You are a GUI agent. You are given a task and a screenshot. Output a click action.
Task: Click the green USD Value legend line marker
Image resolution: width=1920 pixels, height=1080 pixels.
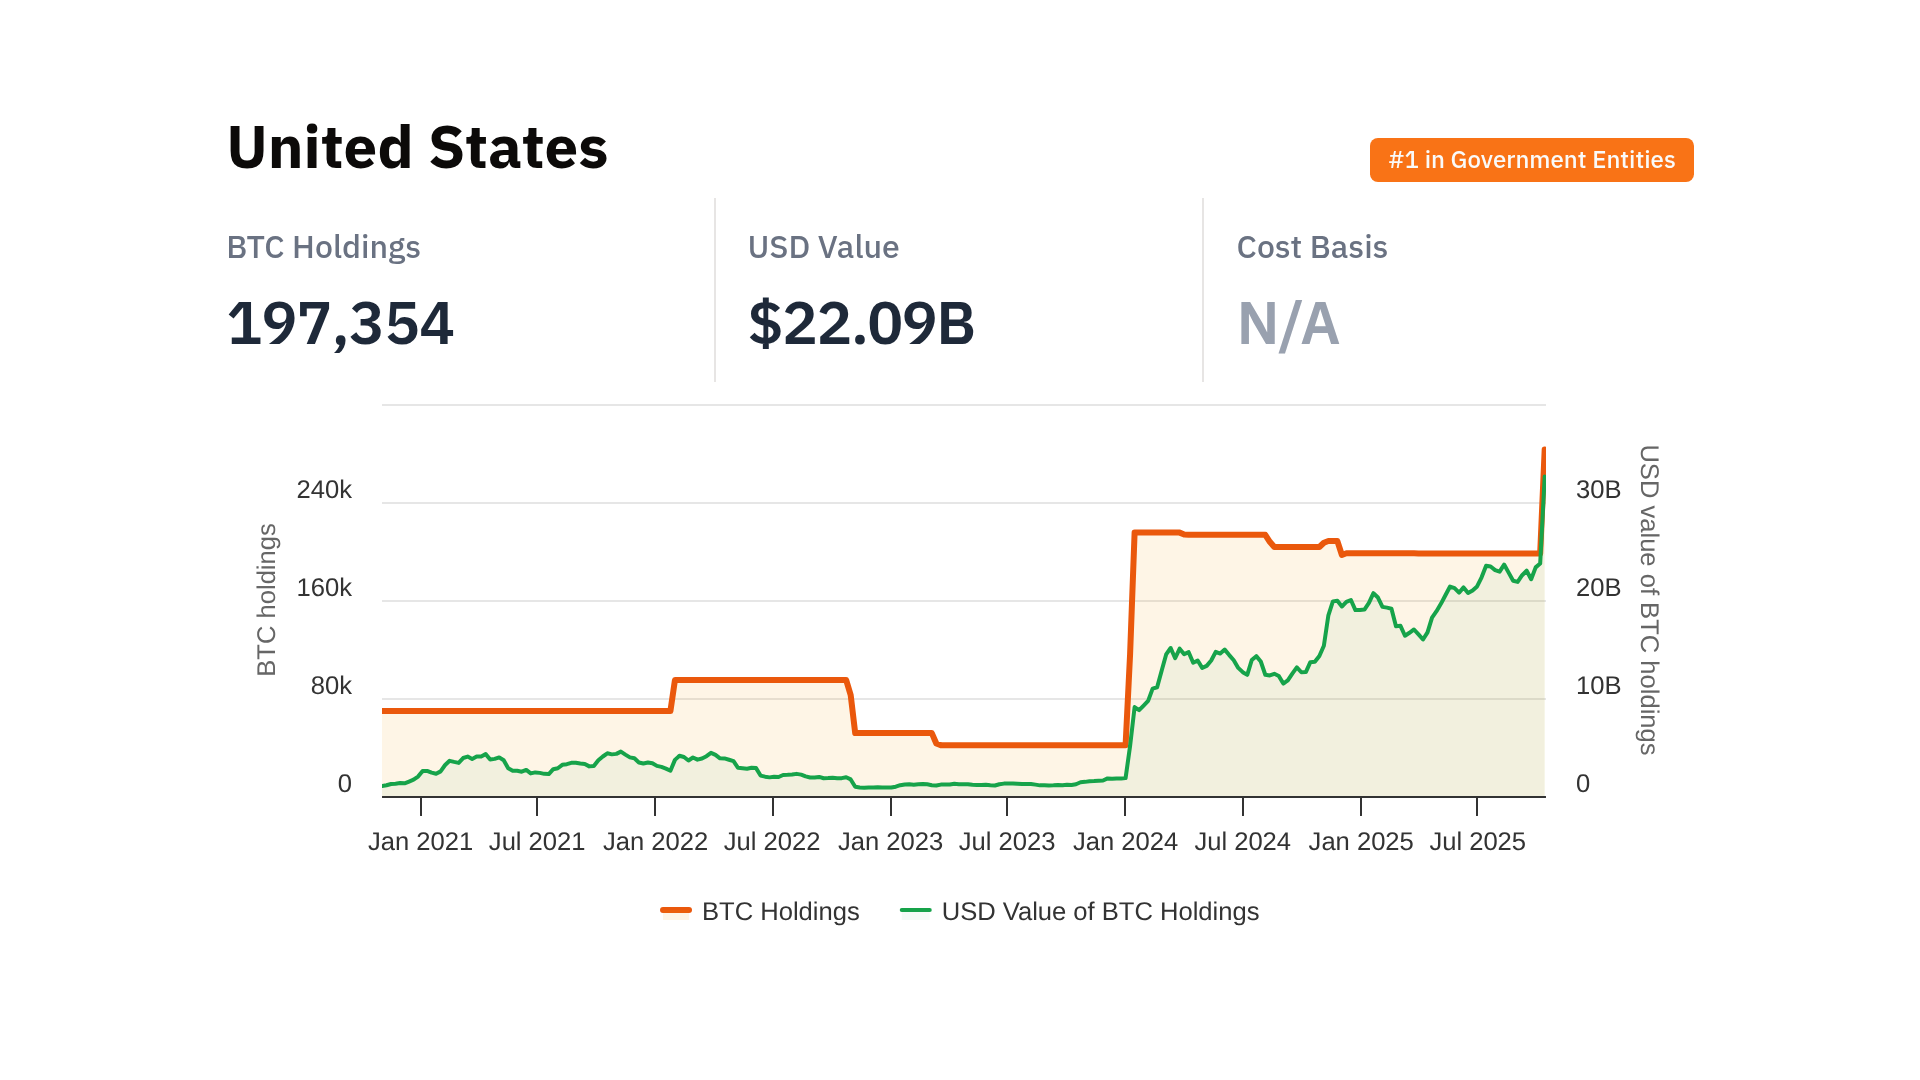tap(915, 911)
